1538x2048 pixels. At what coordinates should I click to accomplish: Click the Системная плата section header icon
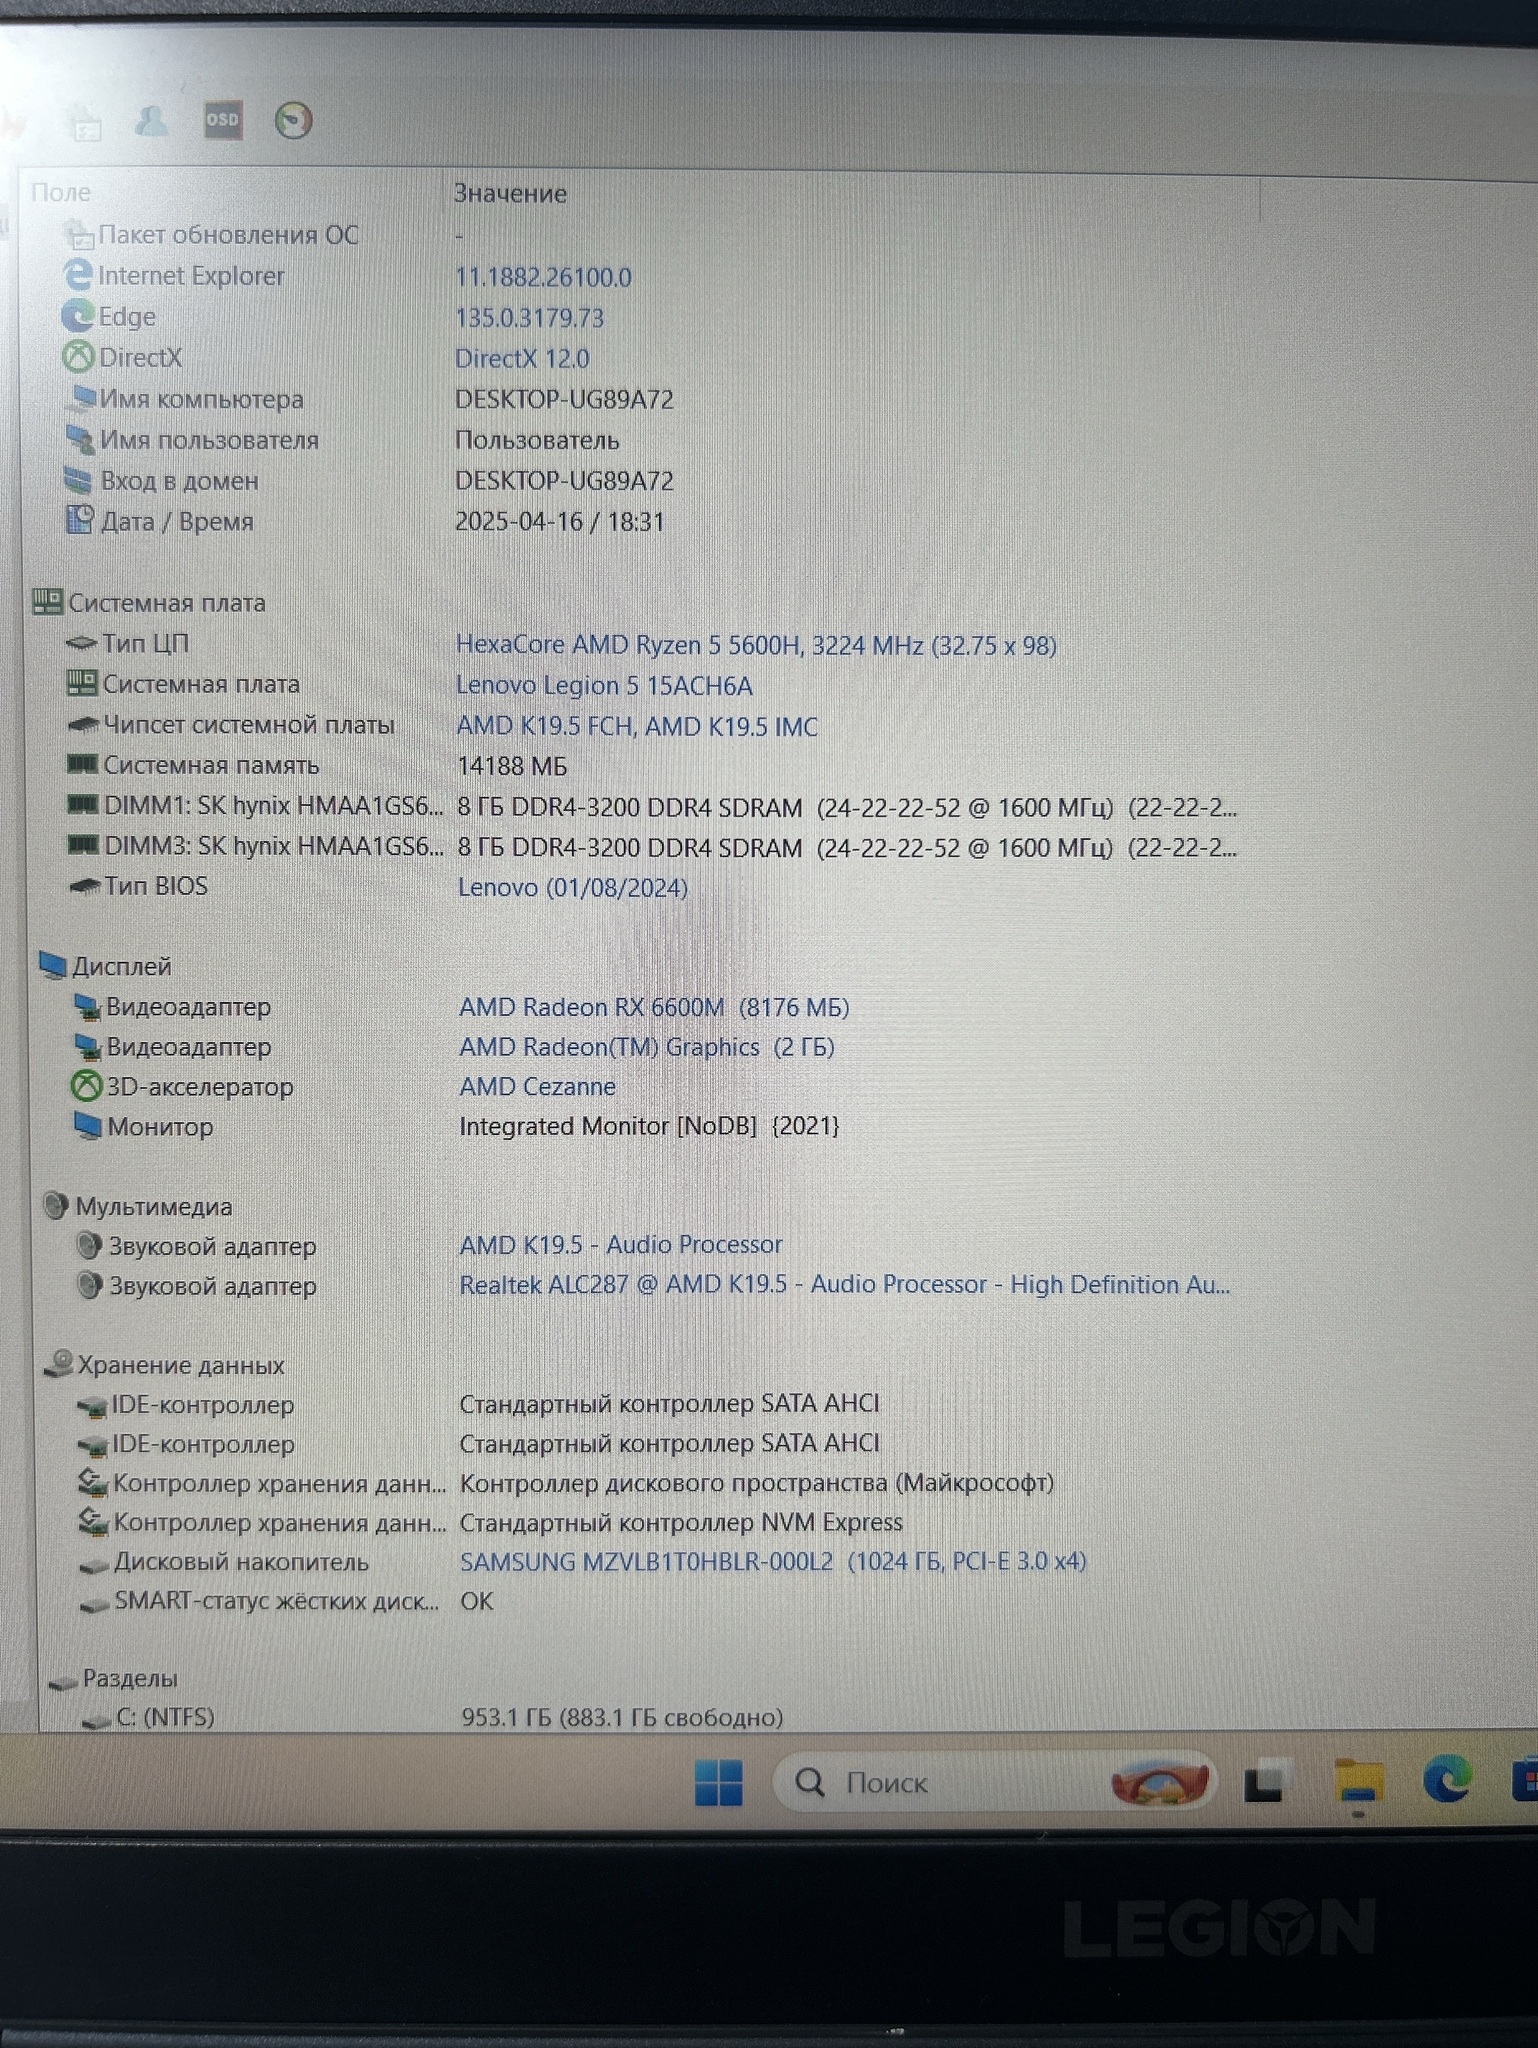(x=47, y=602)
